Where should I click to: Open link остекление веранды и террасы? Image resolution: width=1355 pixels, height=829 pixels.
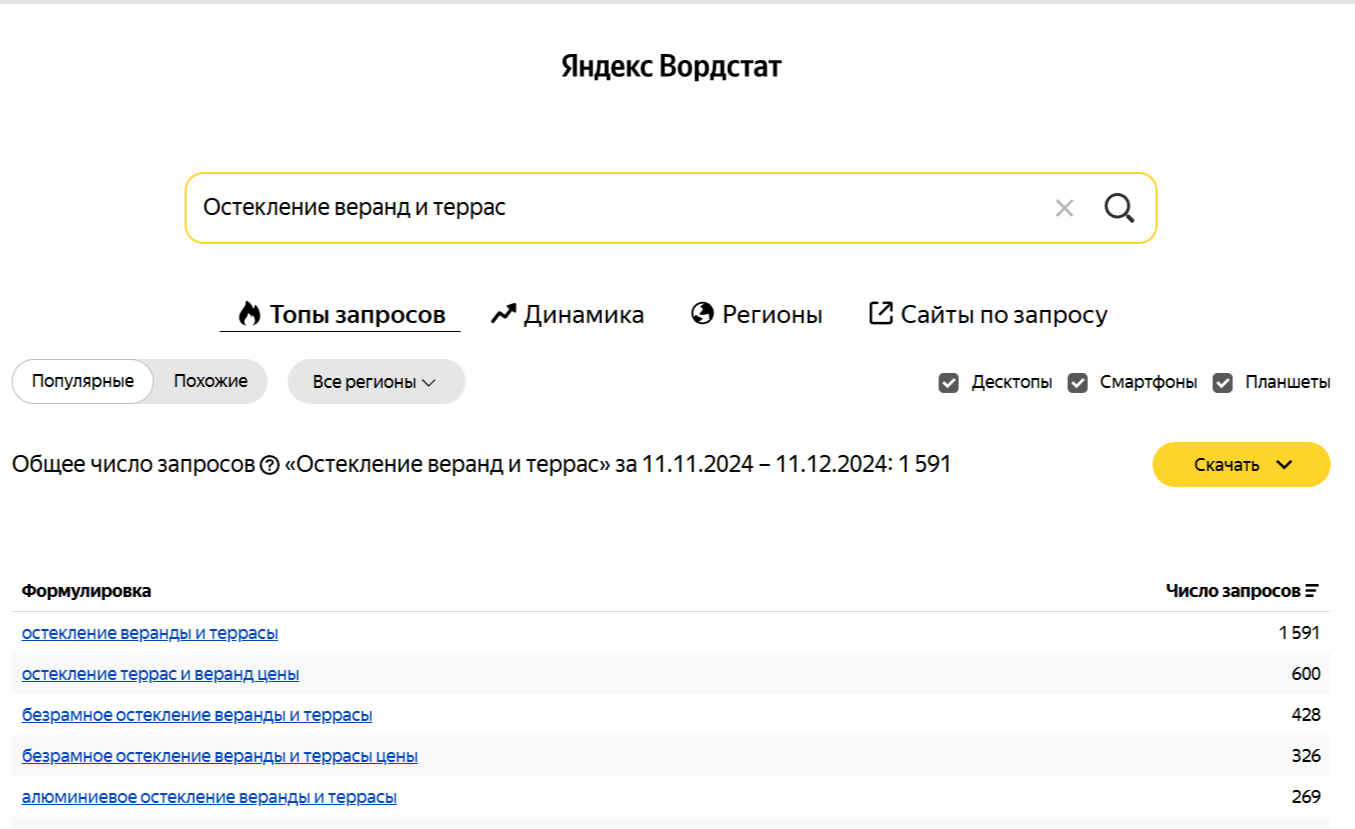click(x=150, y=633)
